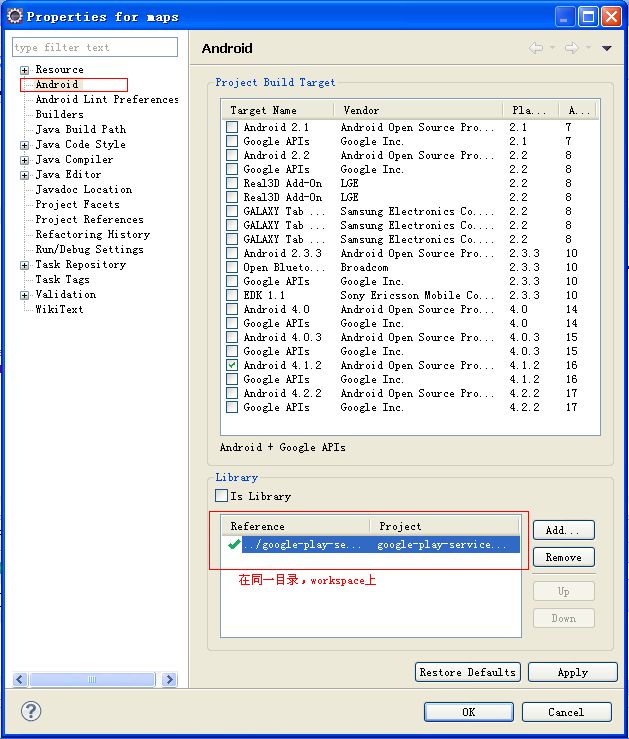Open the Task Tags page
The image size is (629, 739).
[x=62, y=279]
